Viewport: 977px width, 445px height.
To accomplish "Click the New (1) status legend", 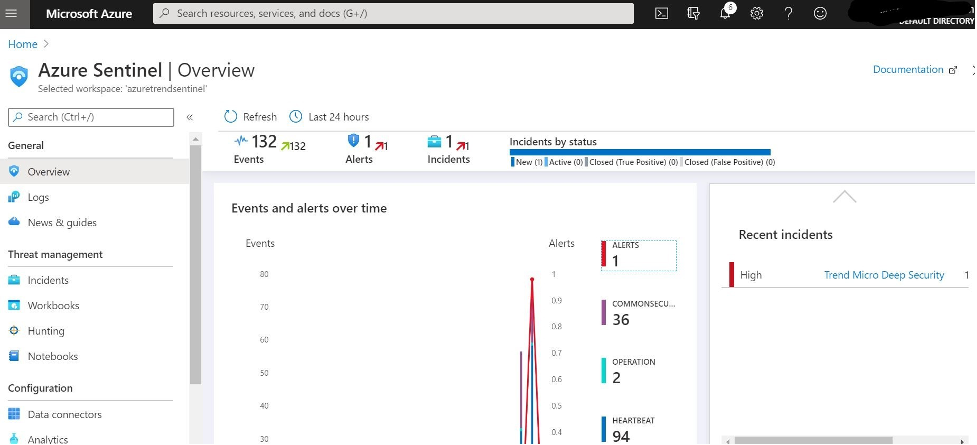I will [527, 162].
